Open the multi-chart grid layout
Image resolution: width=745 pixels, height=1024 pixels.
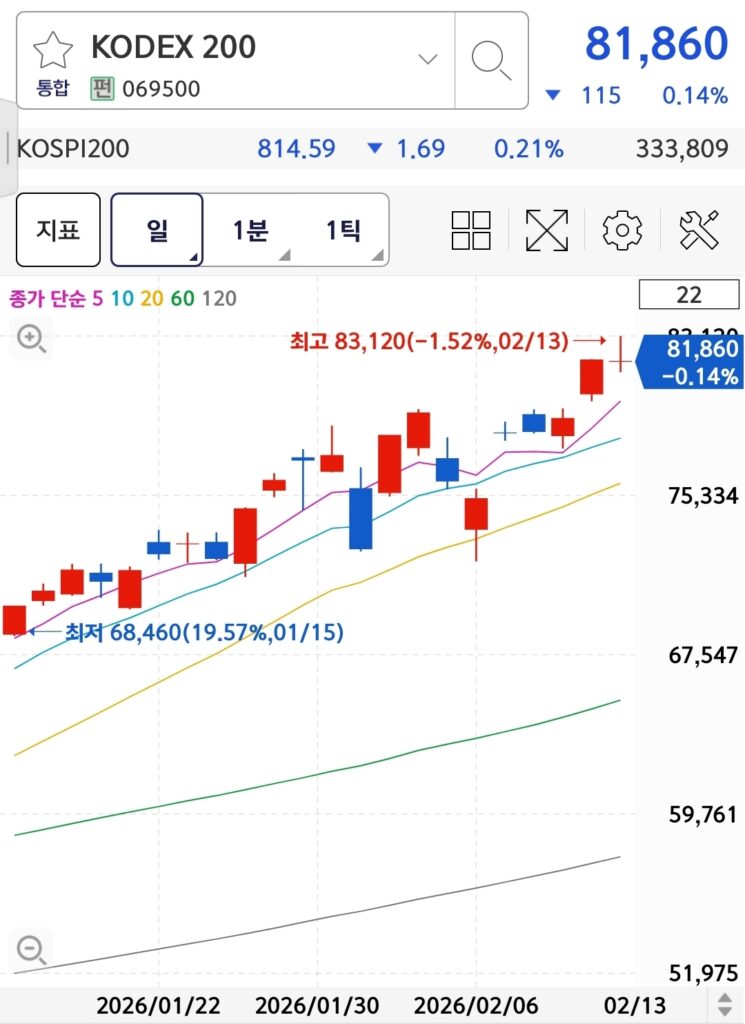click(471, 230)
